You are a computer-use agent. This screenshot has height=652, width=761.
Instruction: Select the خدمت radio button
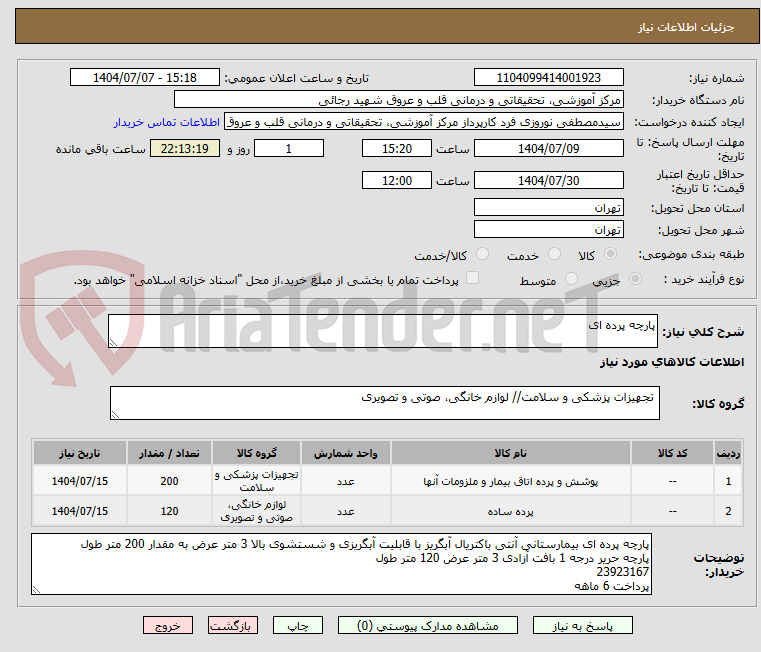pos(554,254)
